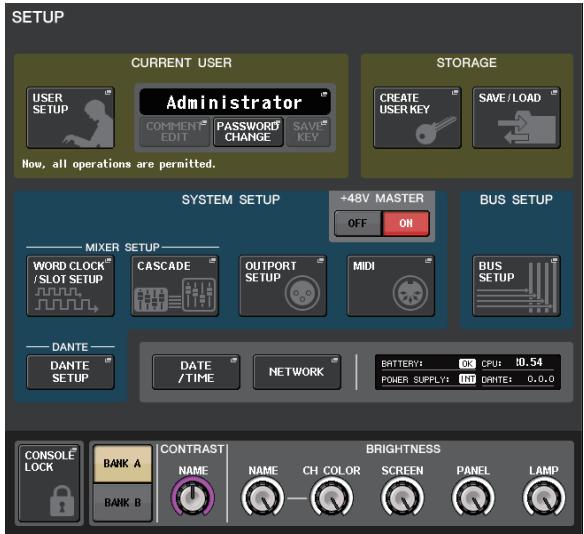Open the Cascade mixer setup
The width and height of the screenshot is (584, 534).
[175, 286]
